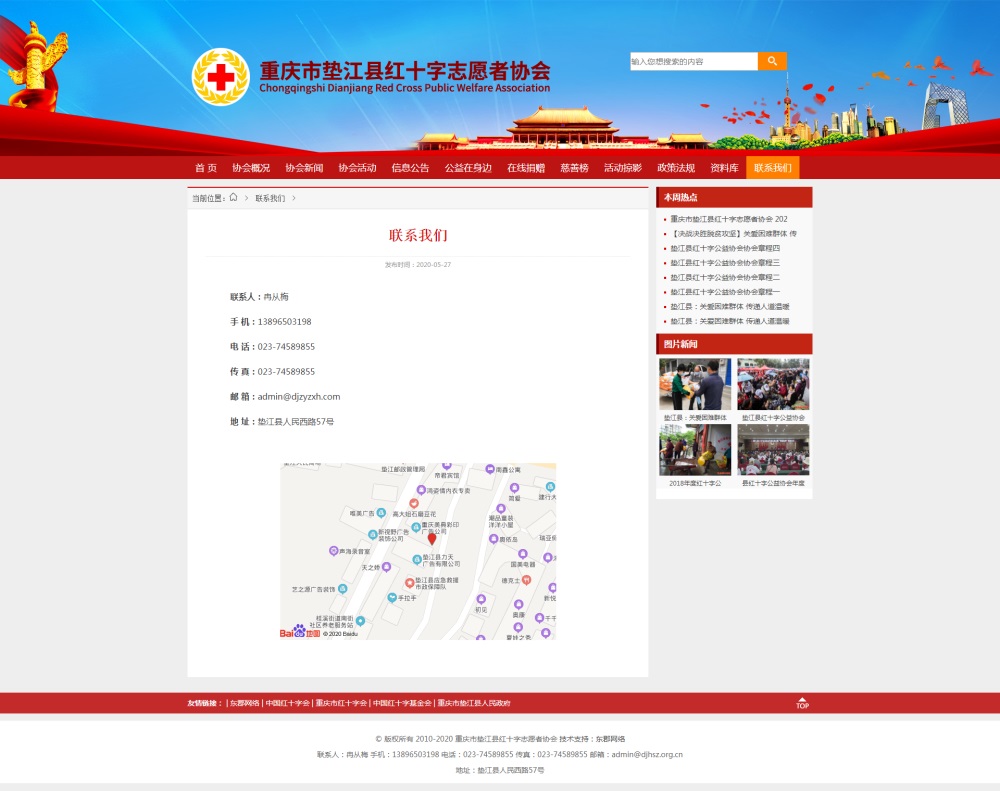Viewport: 1000px width, 791px height.
Task: Click the red location pin on map
Action: (432, 538)
